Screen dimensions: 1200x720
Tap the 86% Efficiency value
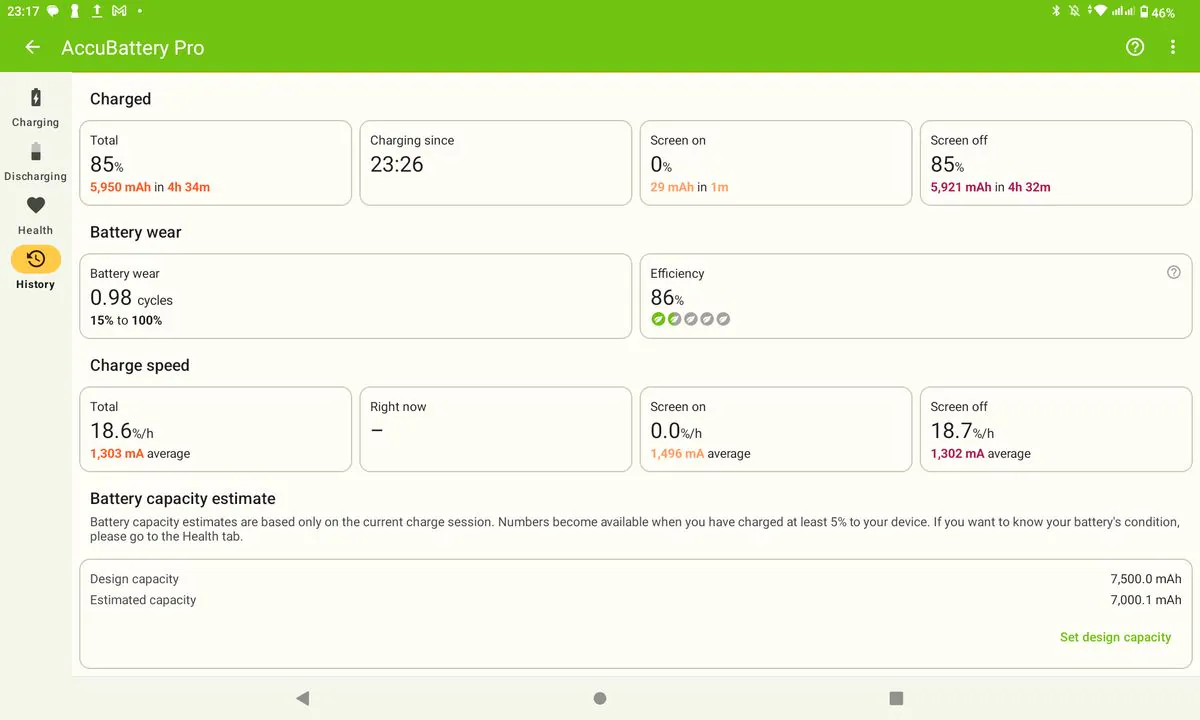coord(667,298)
